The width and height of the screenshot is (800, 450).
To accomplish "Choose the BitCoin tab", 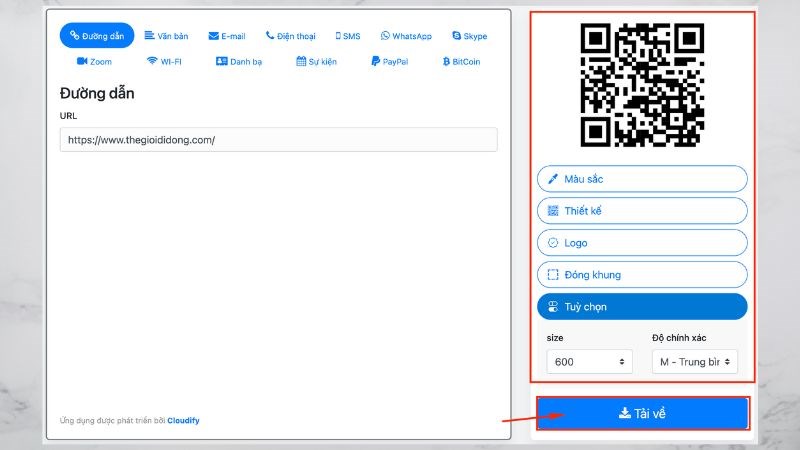I will coord(461,61).
